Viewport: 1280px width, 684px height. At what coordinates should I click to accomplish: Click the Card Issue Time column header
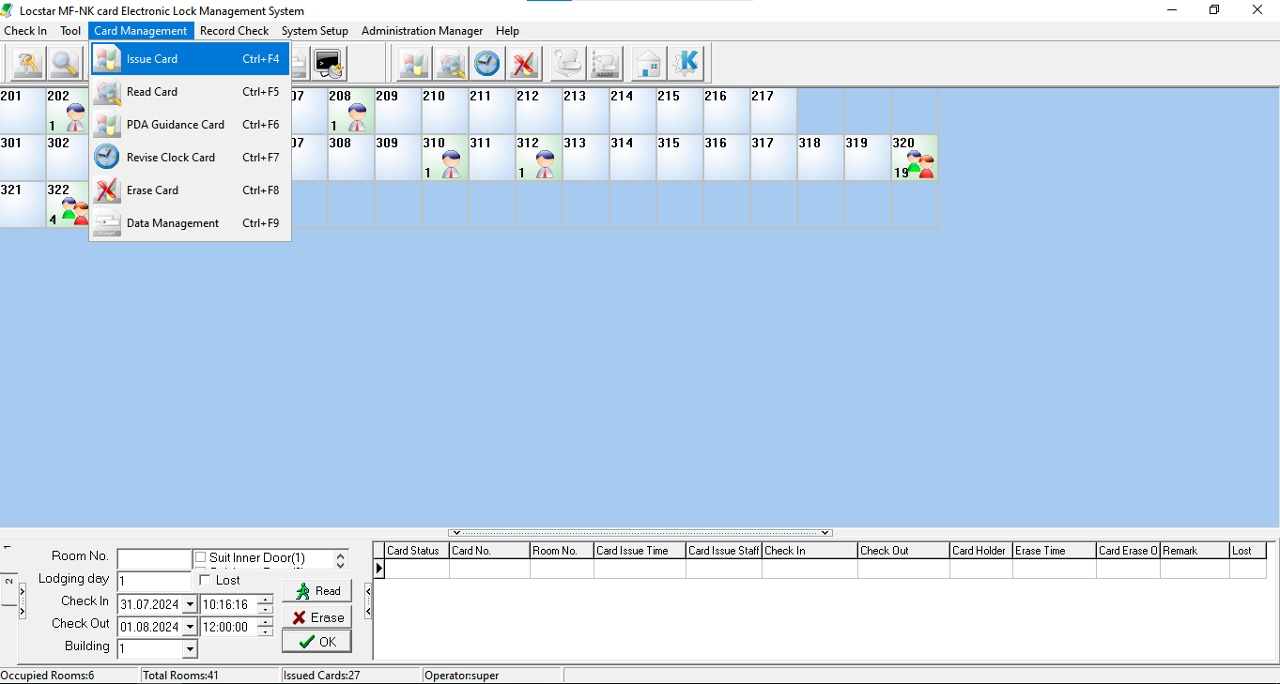(639, 551)
